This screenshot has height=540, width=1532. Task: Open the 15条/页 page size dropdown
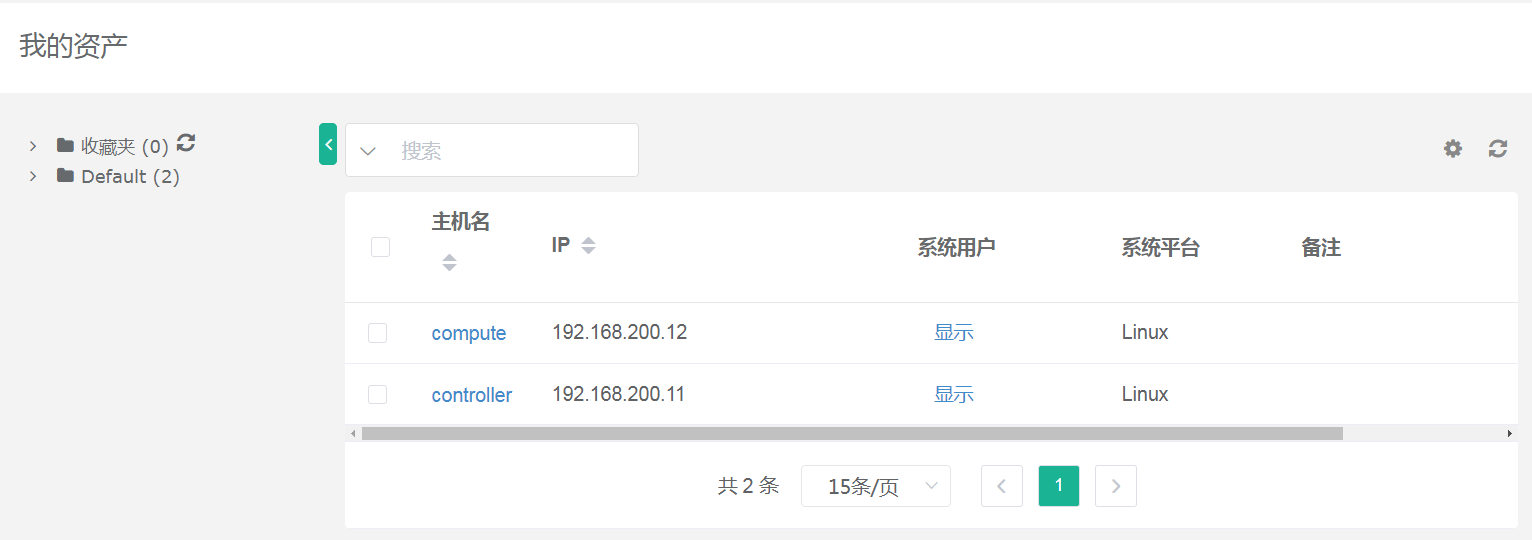tap(876, 486)
